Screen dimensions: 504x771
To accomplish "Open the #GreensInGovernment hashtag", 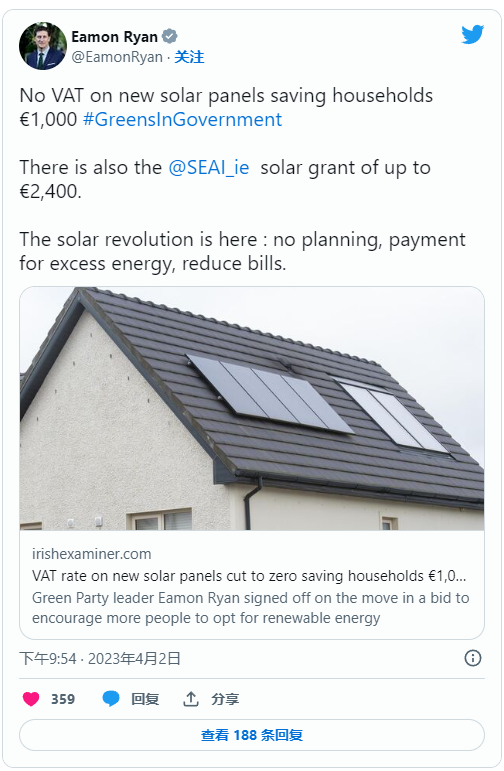I will click(182, 119).
